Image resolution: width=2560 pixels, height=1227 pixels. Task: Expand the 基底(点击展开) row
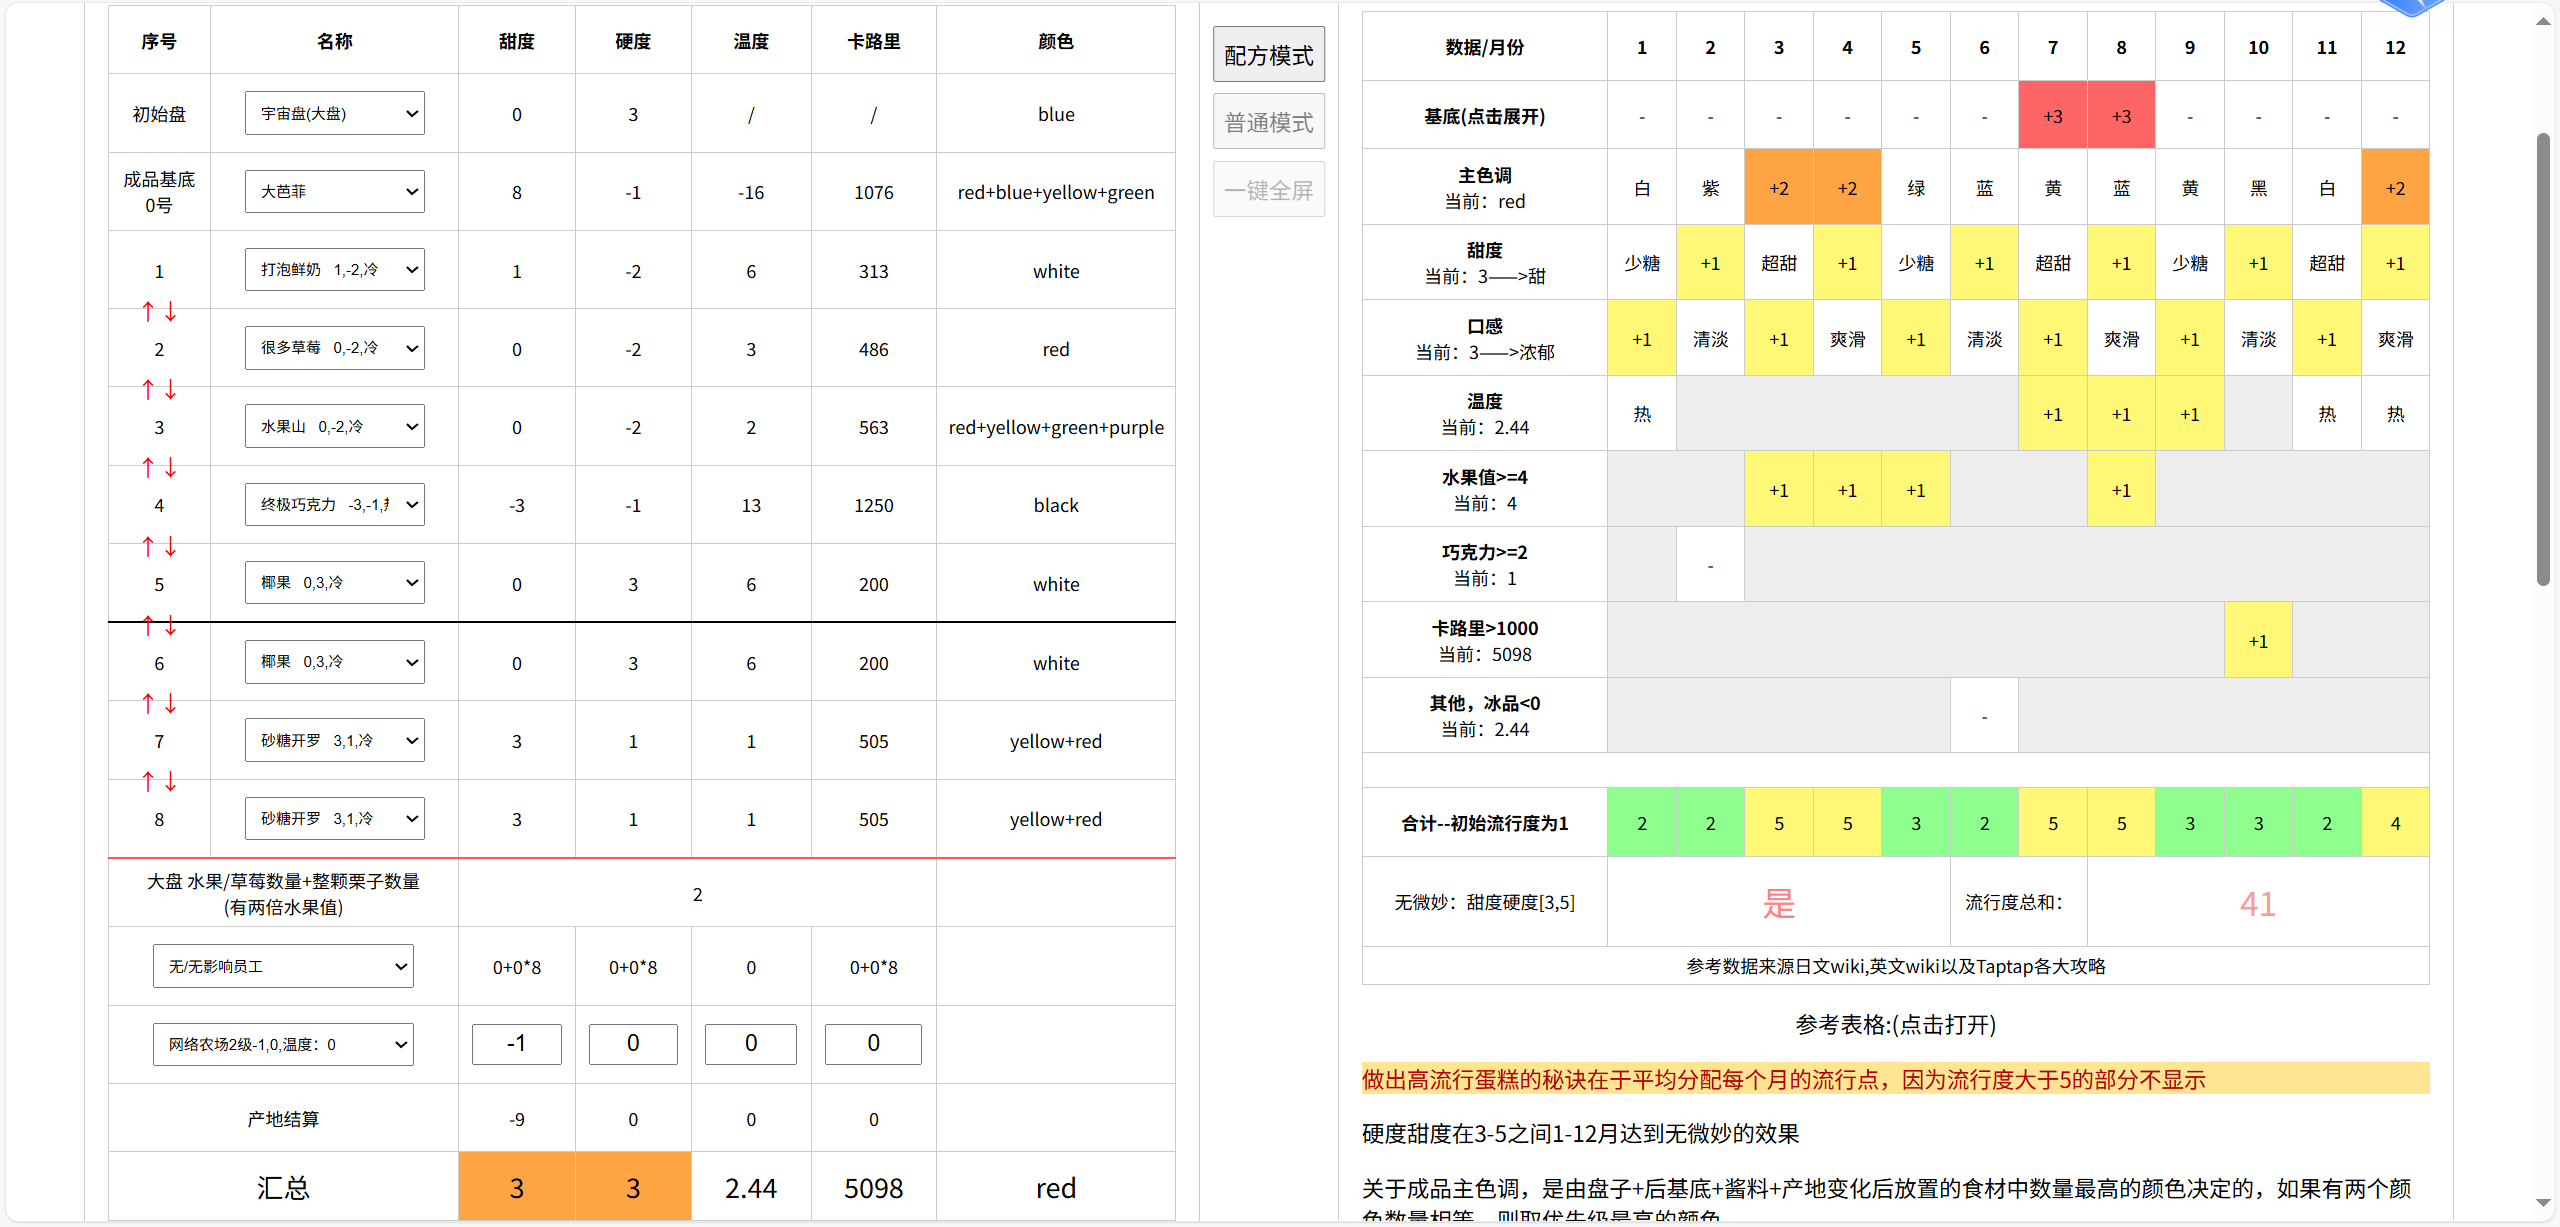coord(1484,116)
